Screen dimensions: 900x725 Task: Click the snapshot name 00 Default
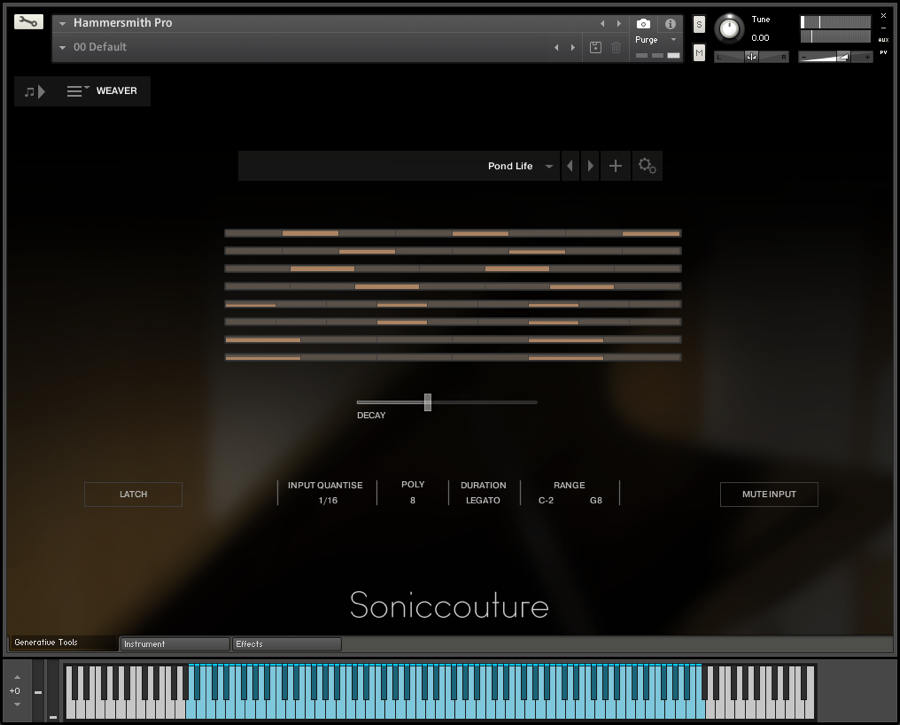(x=100, y=47)
